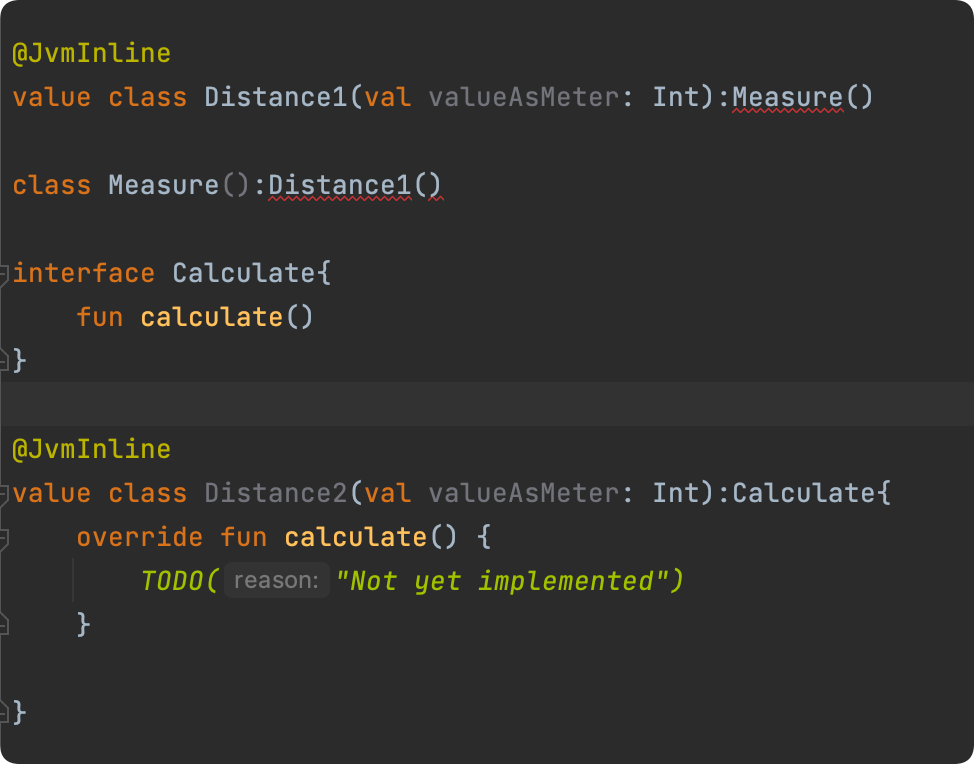Click fold end marker closing Distance2 class

[x=4, y=712]
